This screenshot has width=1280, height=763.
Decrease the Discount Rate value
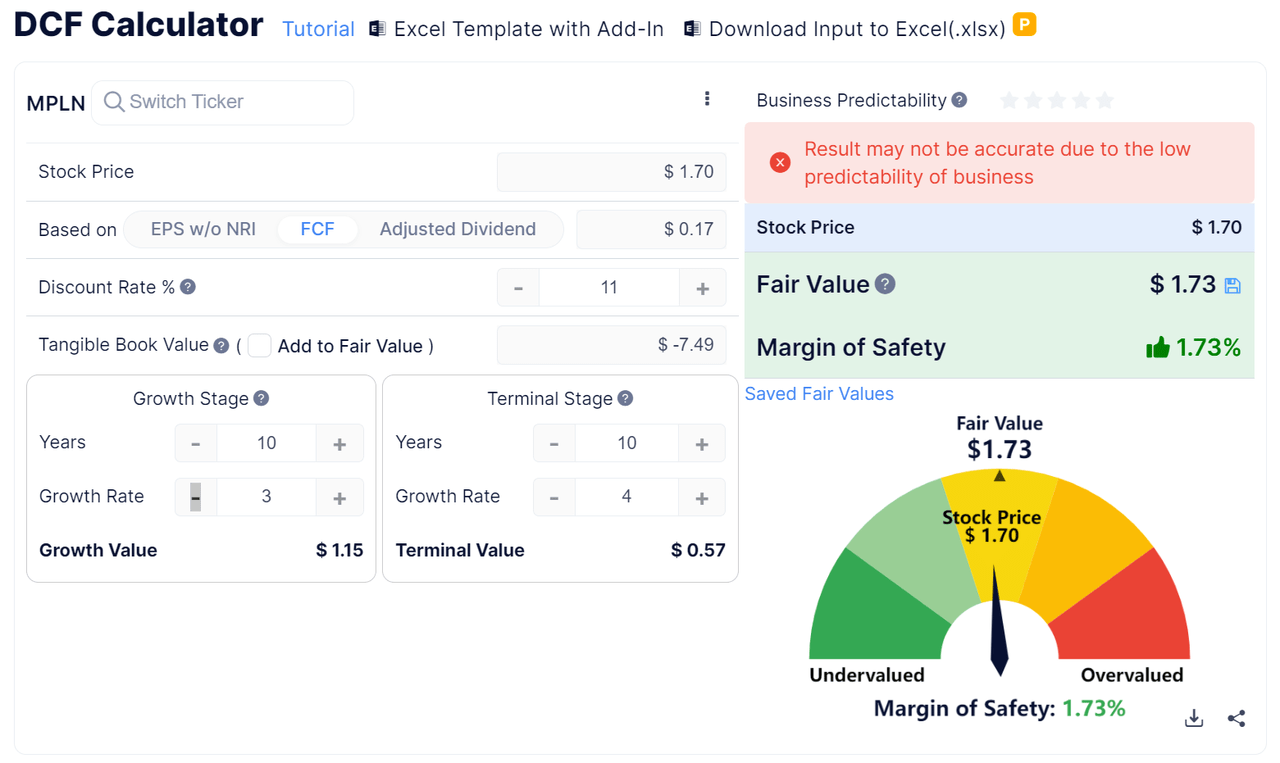point(518,288)
